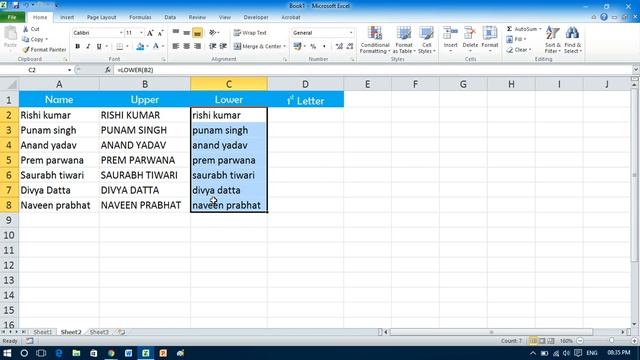Open the Sheet3 worksheet tab
This screenshot has height=360, width=640.
[x=99, y=332]
